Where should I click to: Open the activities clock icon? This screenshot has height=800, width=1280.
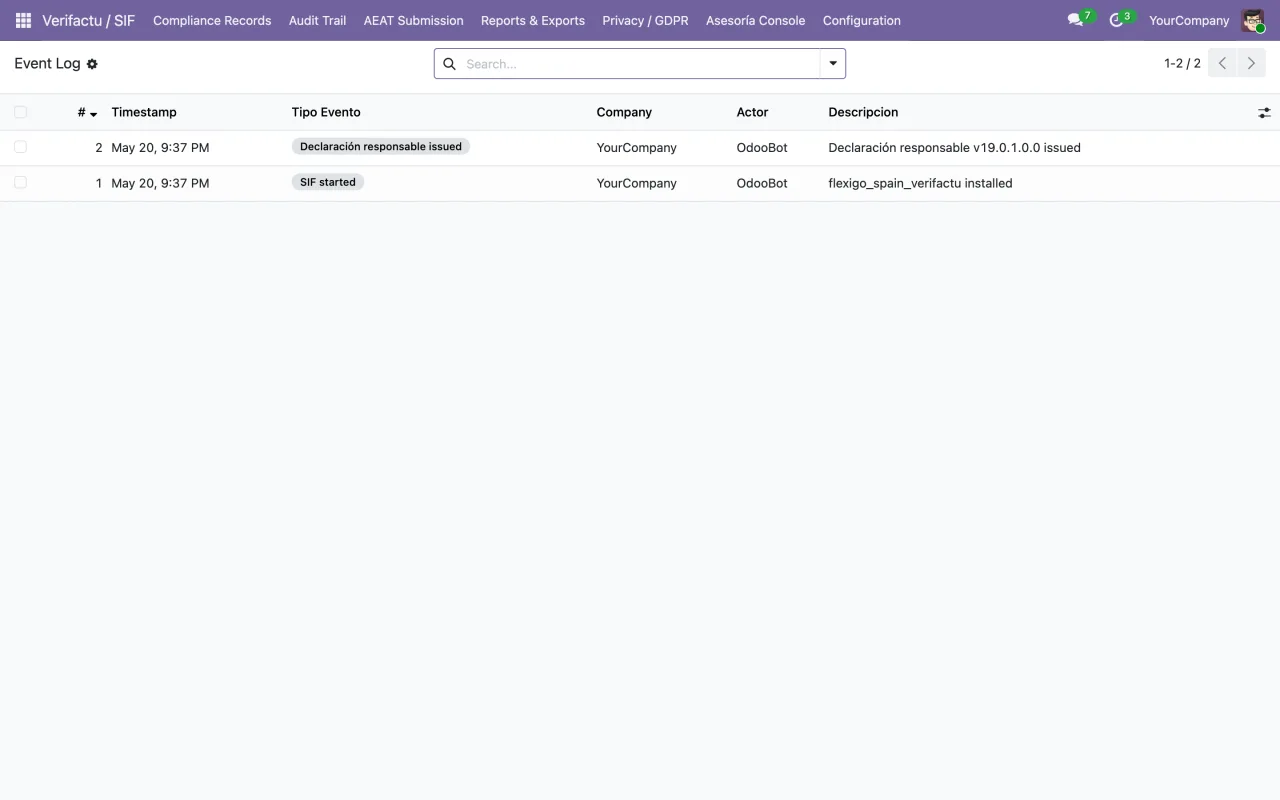click(1117, 20)
